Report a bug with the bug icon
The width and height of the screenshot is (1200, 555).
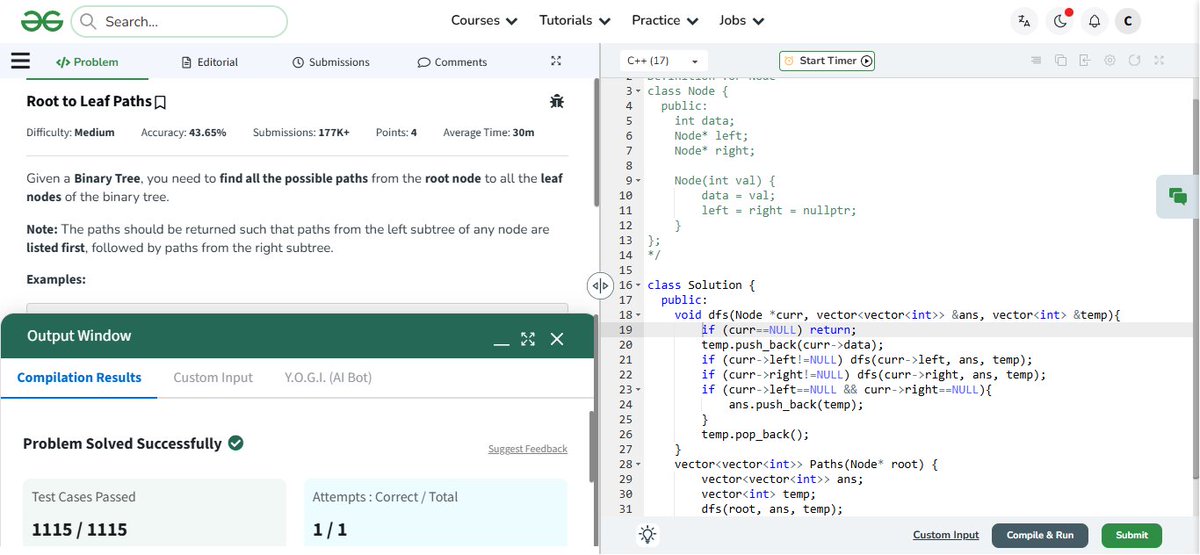click(557, 101)
